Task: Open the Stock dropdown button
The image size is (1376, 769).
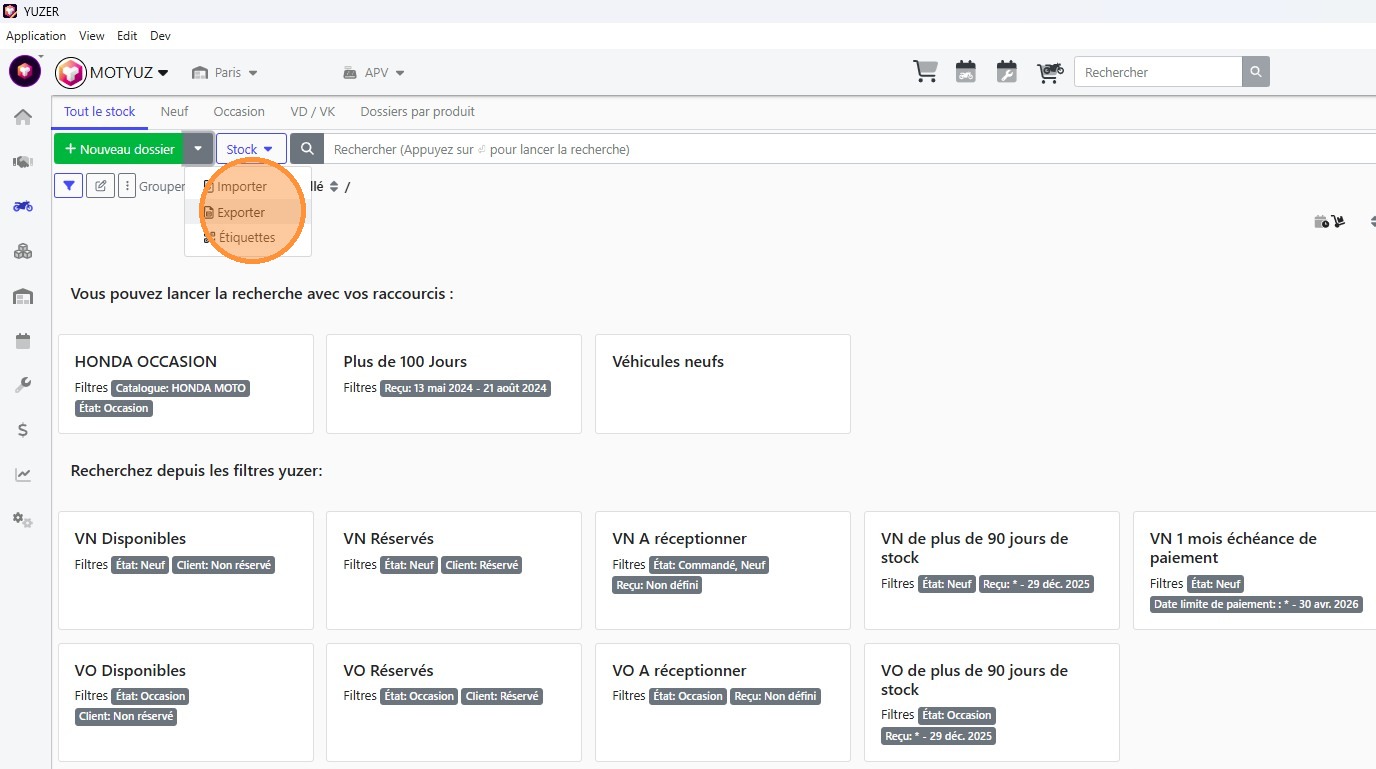Action: coord(250,149)
